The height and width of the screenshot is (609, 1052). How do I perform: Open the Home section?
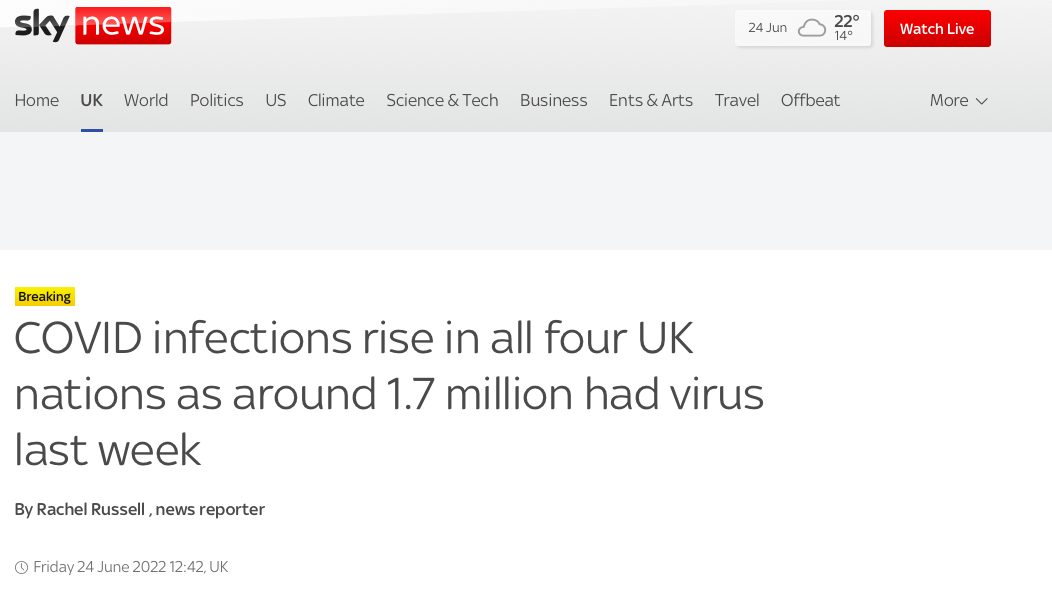click(37, 100)
